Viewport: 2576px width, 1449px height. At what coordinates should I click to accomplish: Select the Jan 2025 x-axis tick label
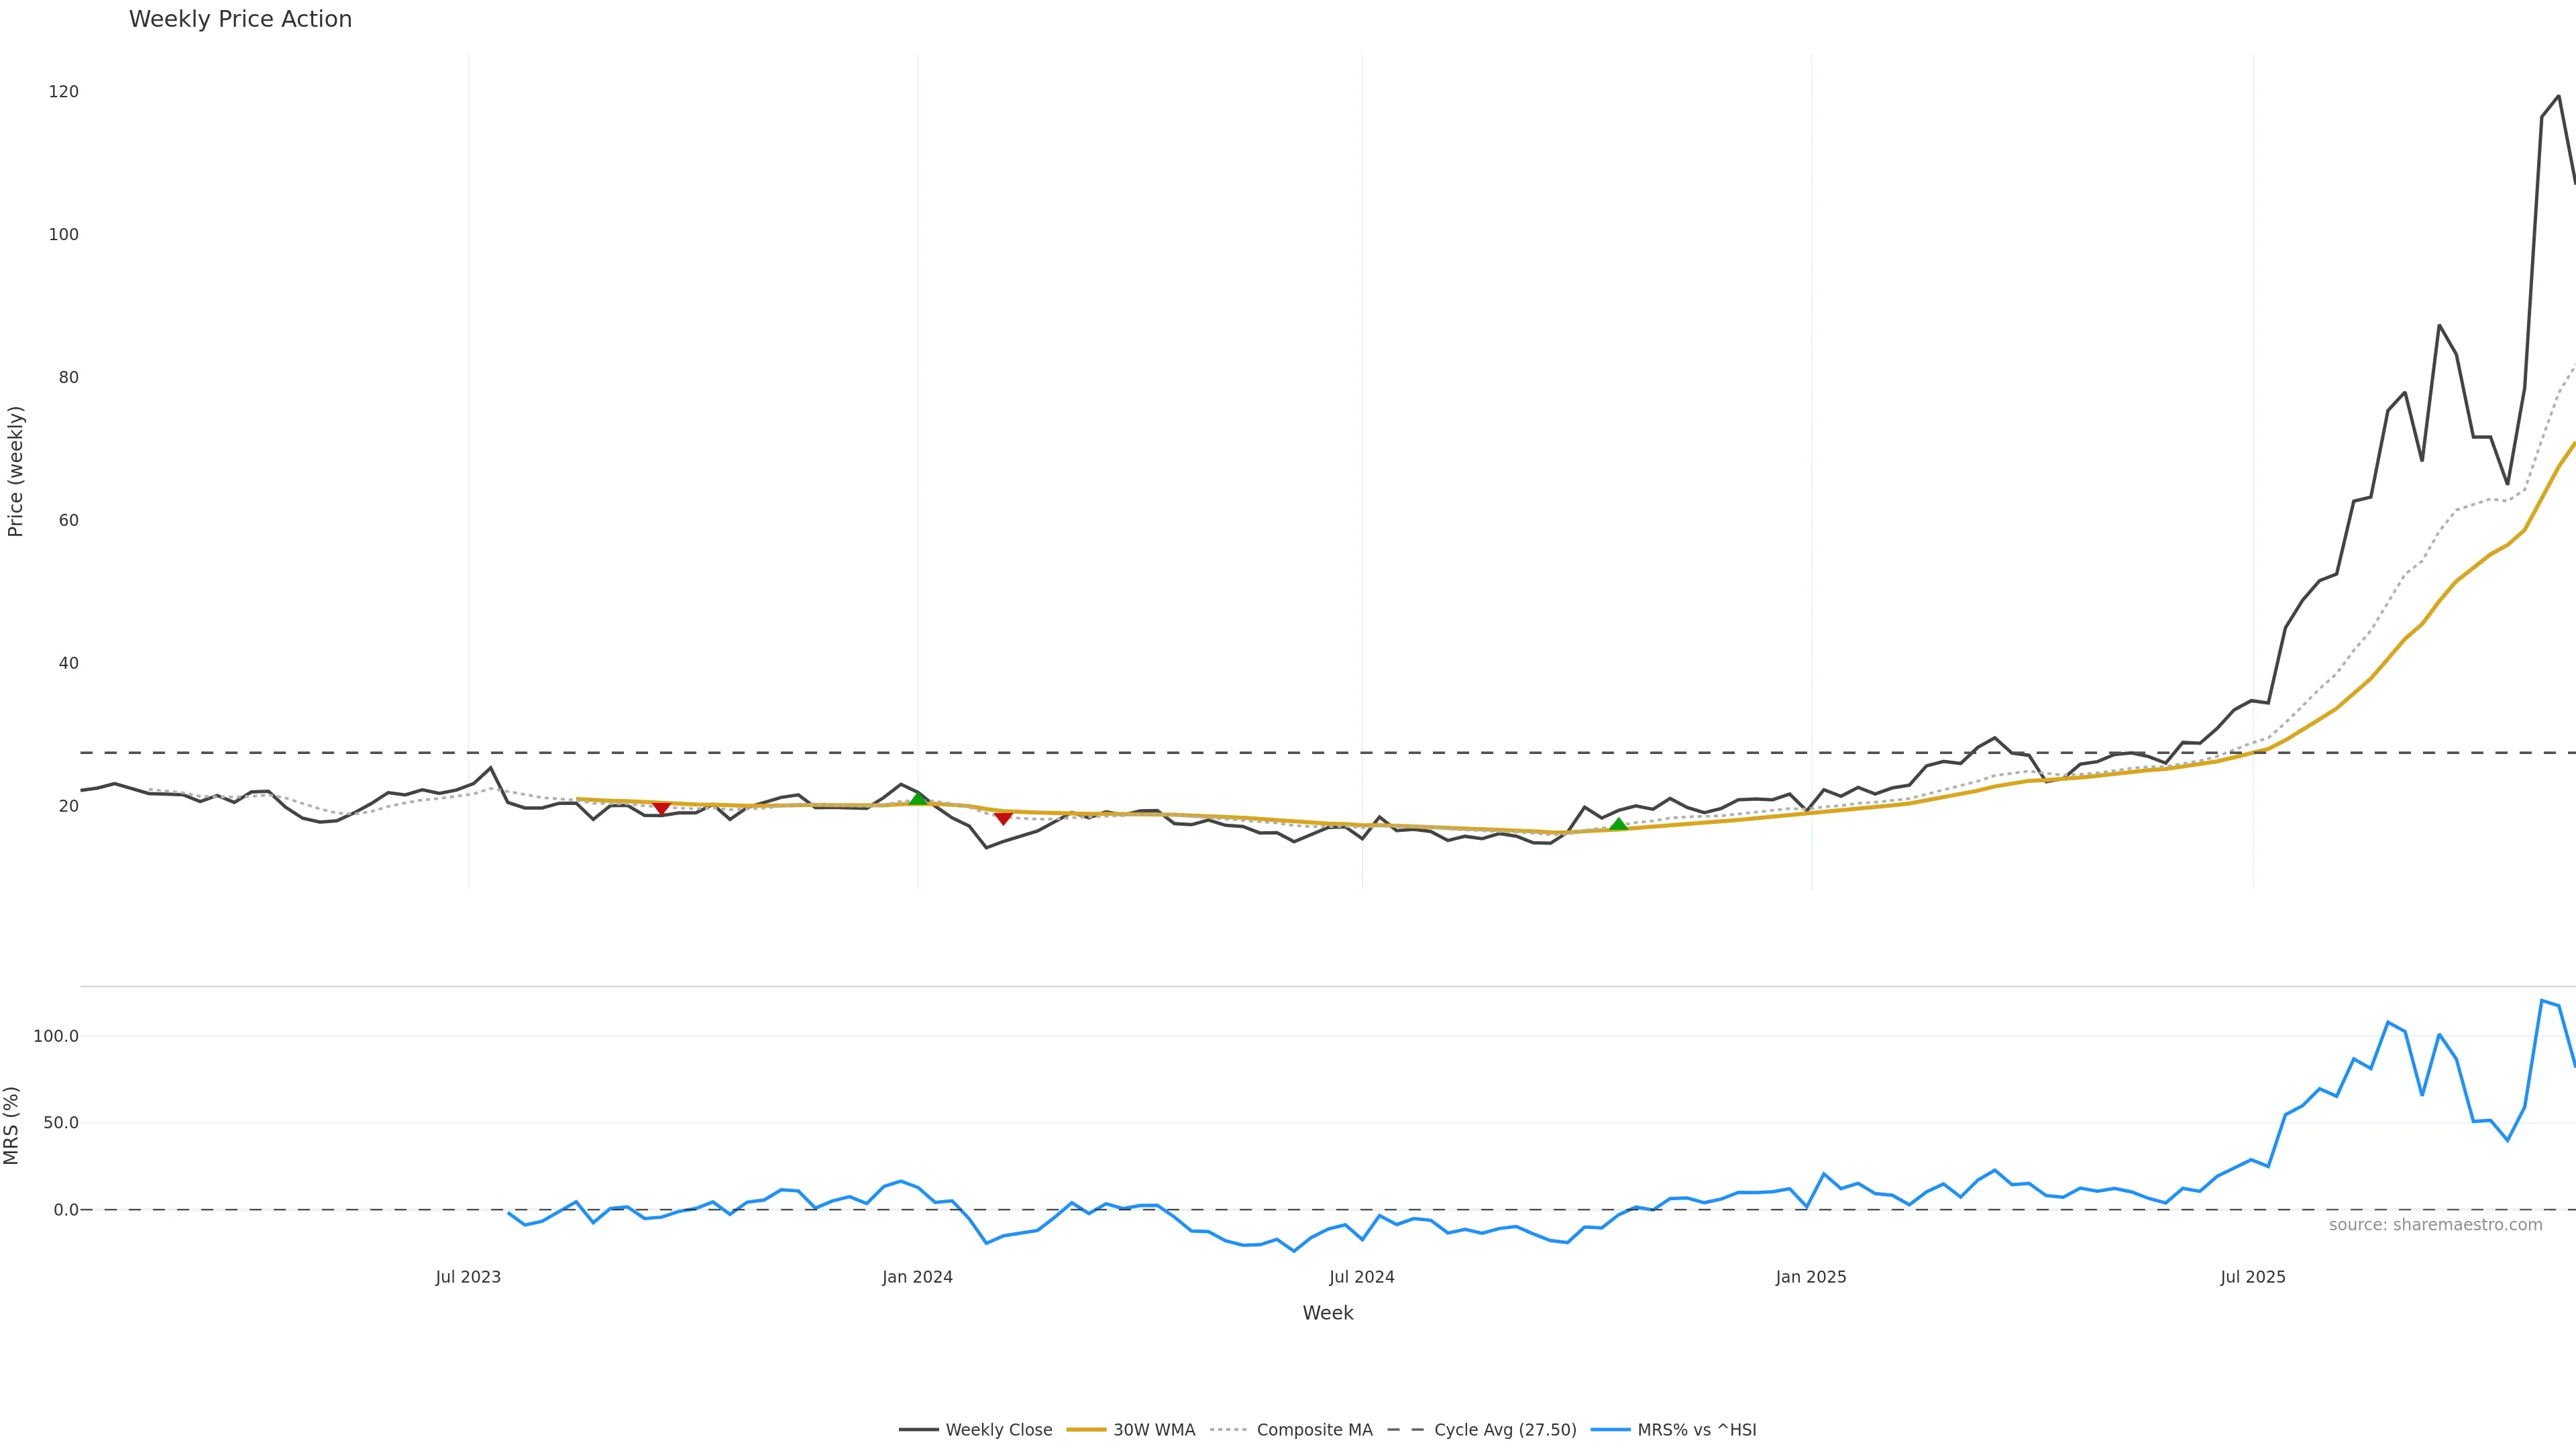[1811, 1277]
